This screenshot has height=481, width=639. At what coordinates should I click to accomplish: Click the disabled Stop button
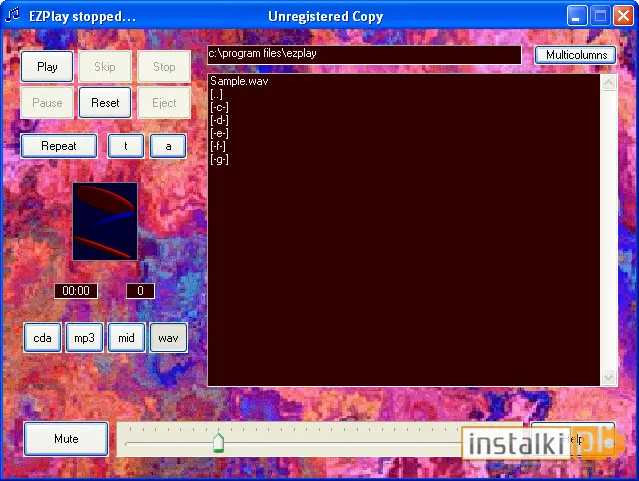[x=164, y=66]
